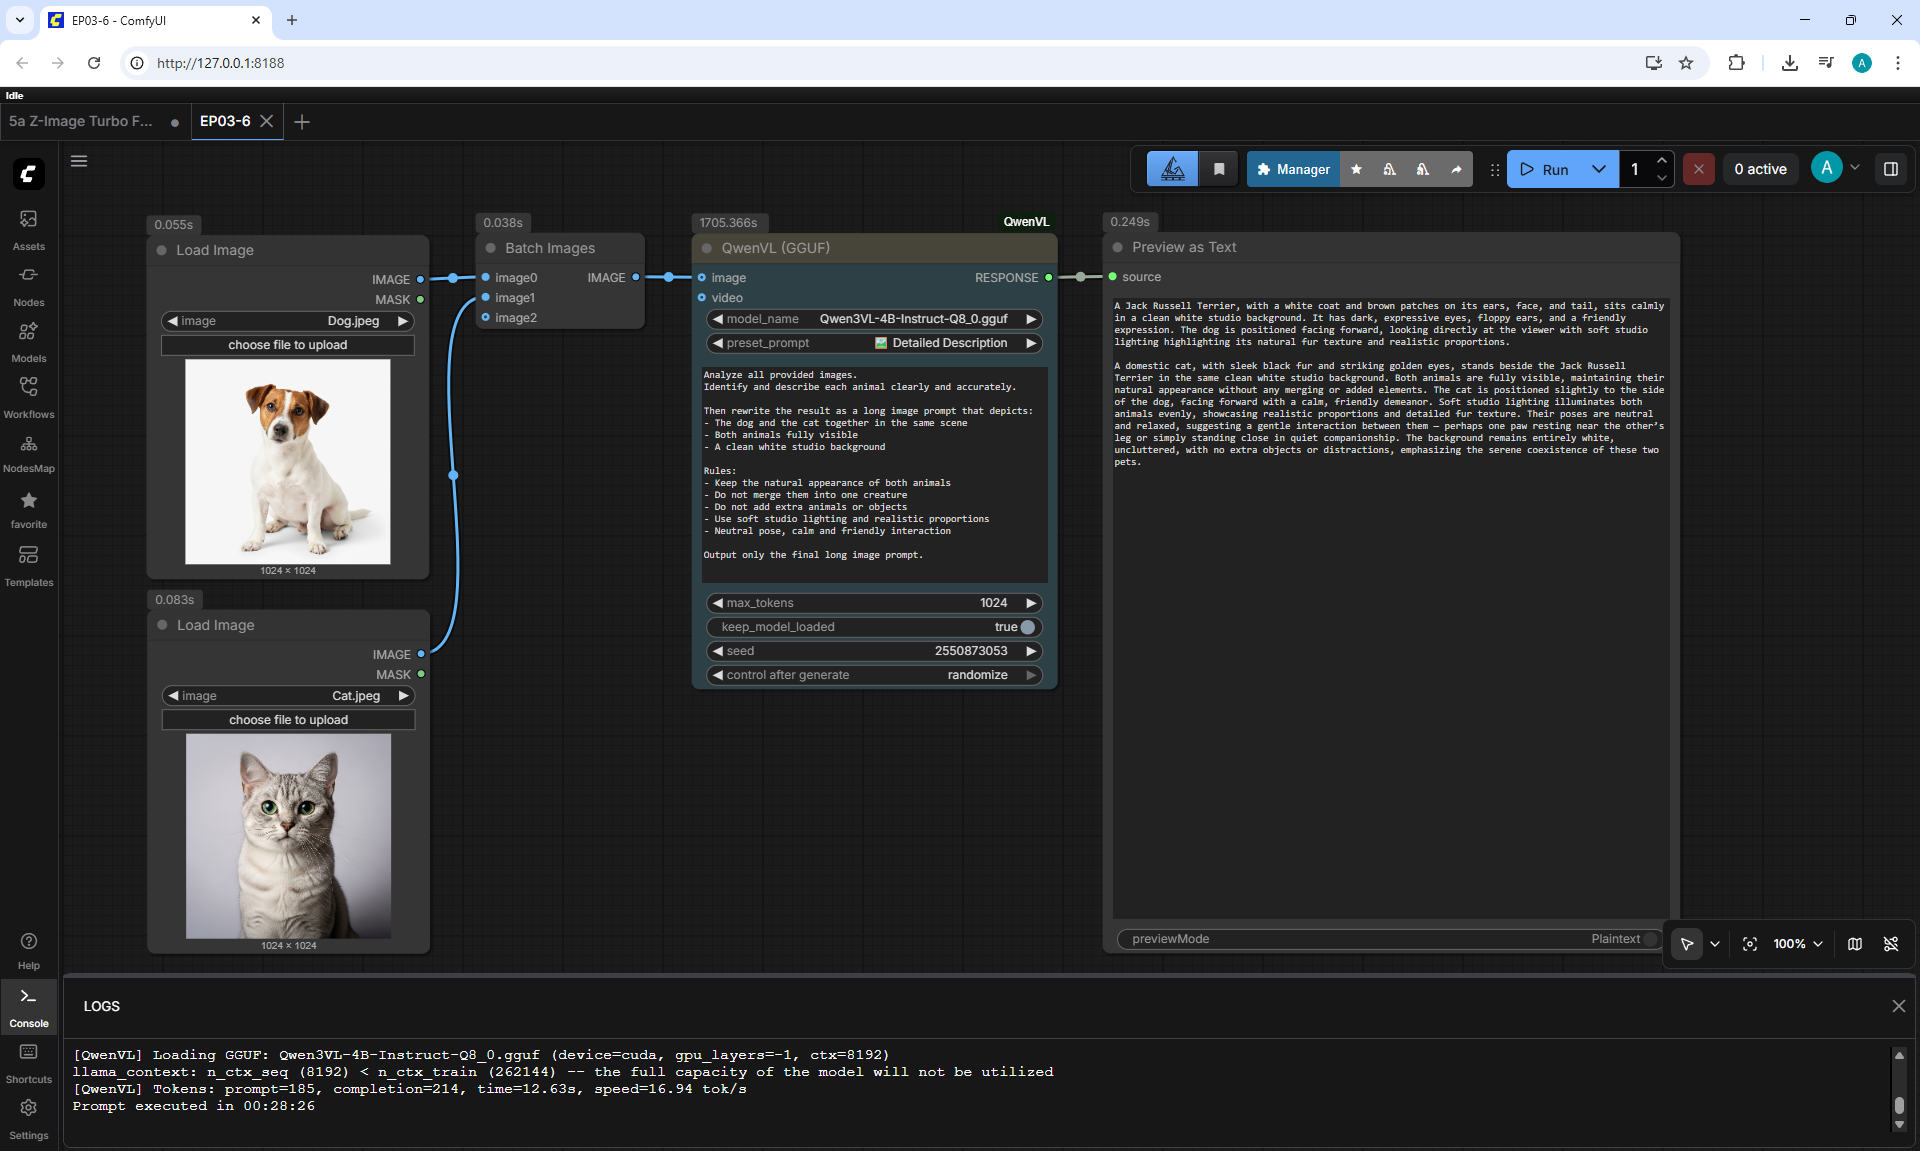Click the bookmark icon in toolbar
This screenshot has width=1920, height=1151.
pyautogui.click(x=1219, y=169)
